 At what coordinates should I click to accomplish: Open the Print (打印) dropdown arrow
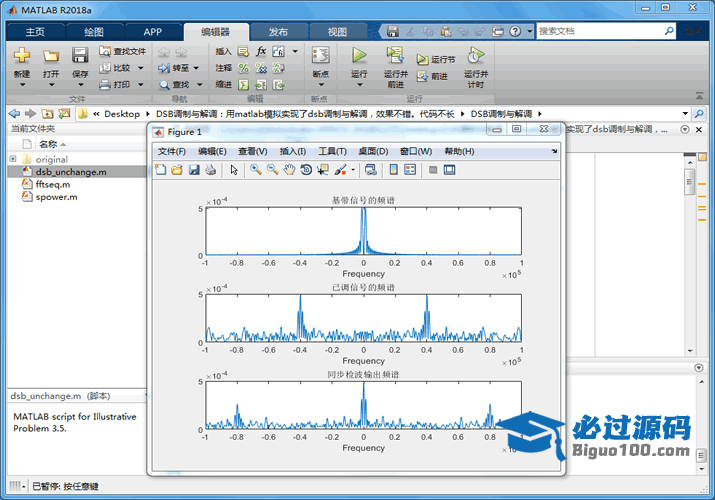141,85
